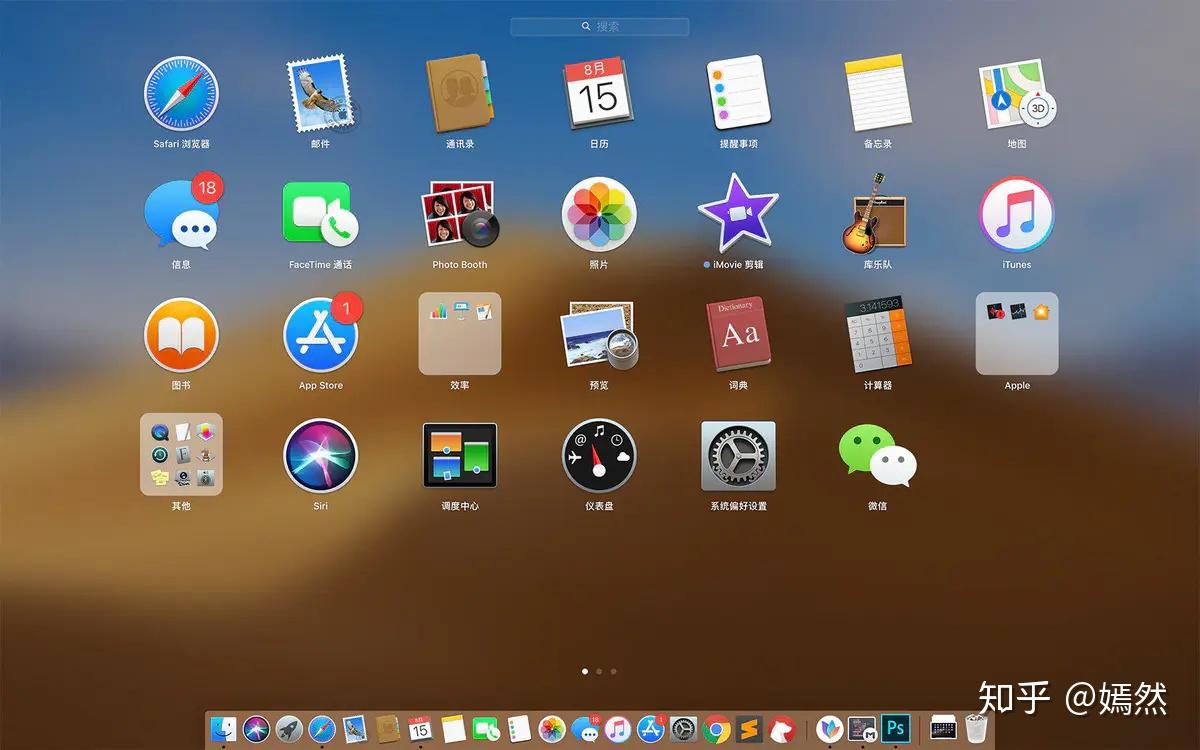The height and width of the screenshot is (750, 1200).
Task: Launch the 预览 app
Action: (598, 335)
